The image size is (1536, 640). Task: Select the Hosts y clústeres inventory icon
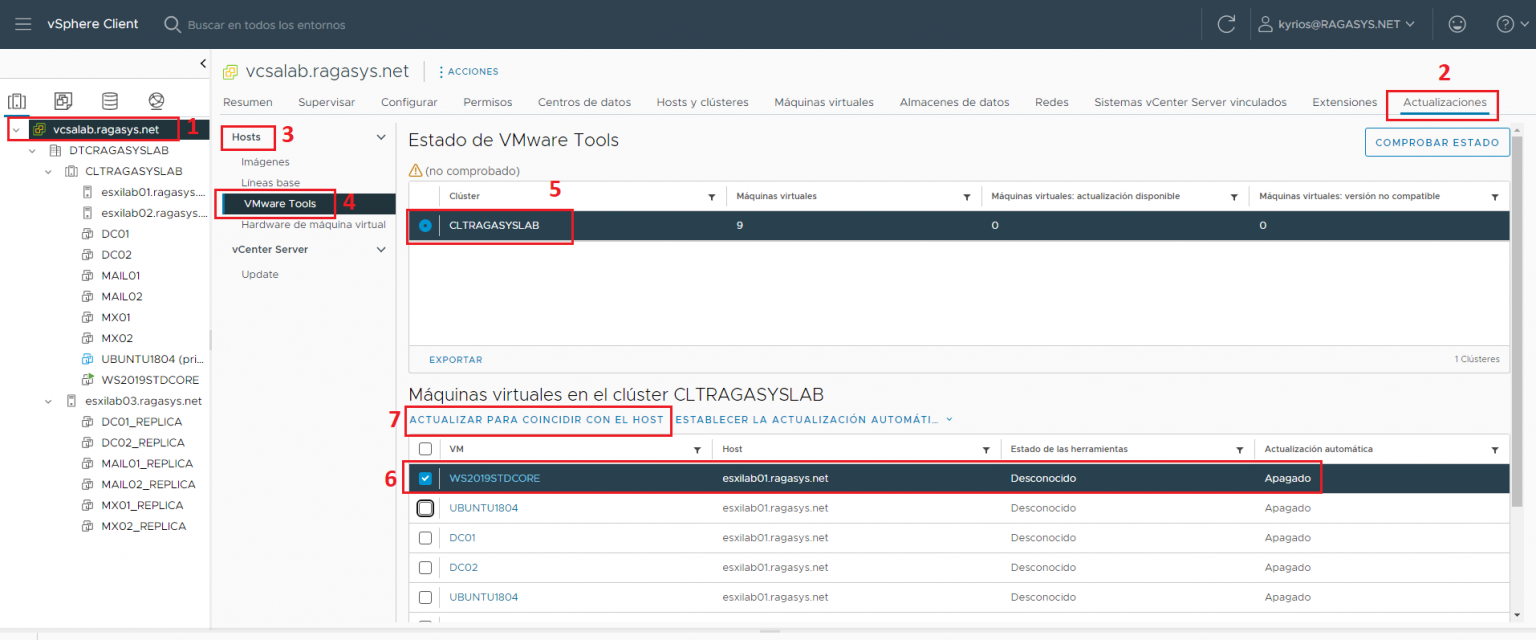(15, 100)
